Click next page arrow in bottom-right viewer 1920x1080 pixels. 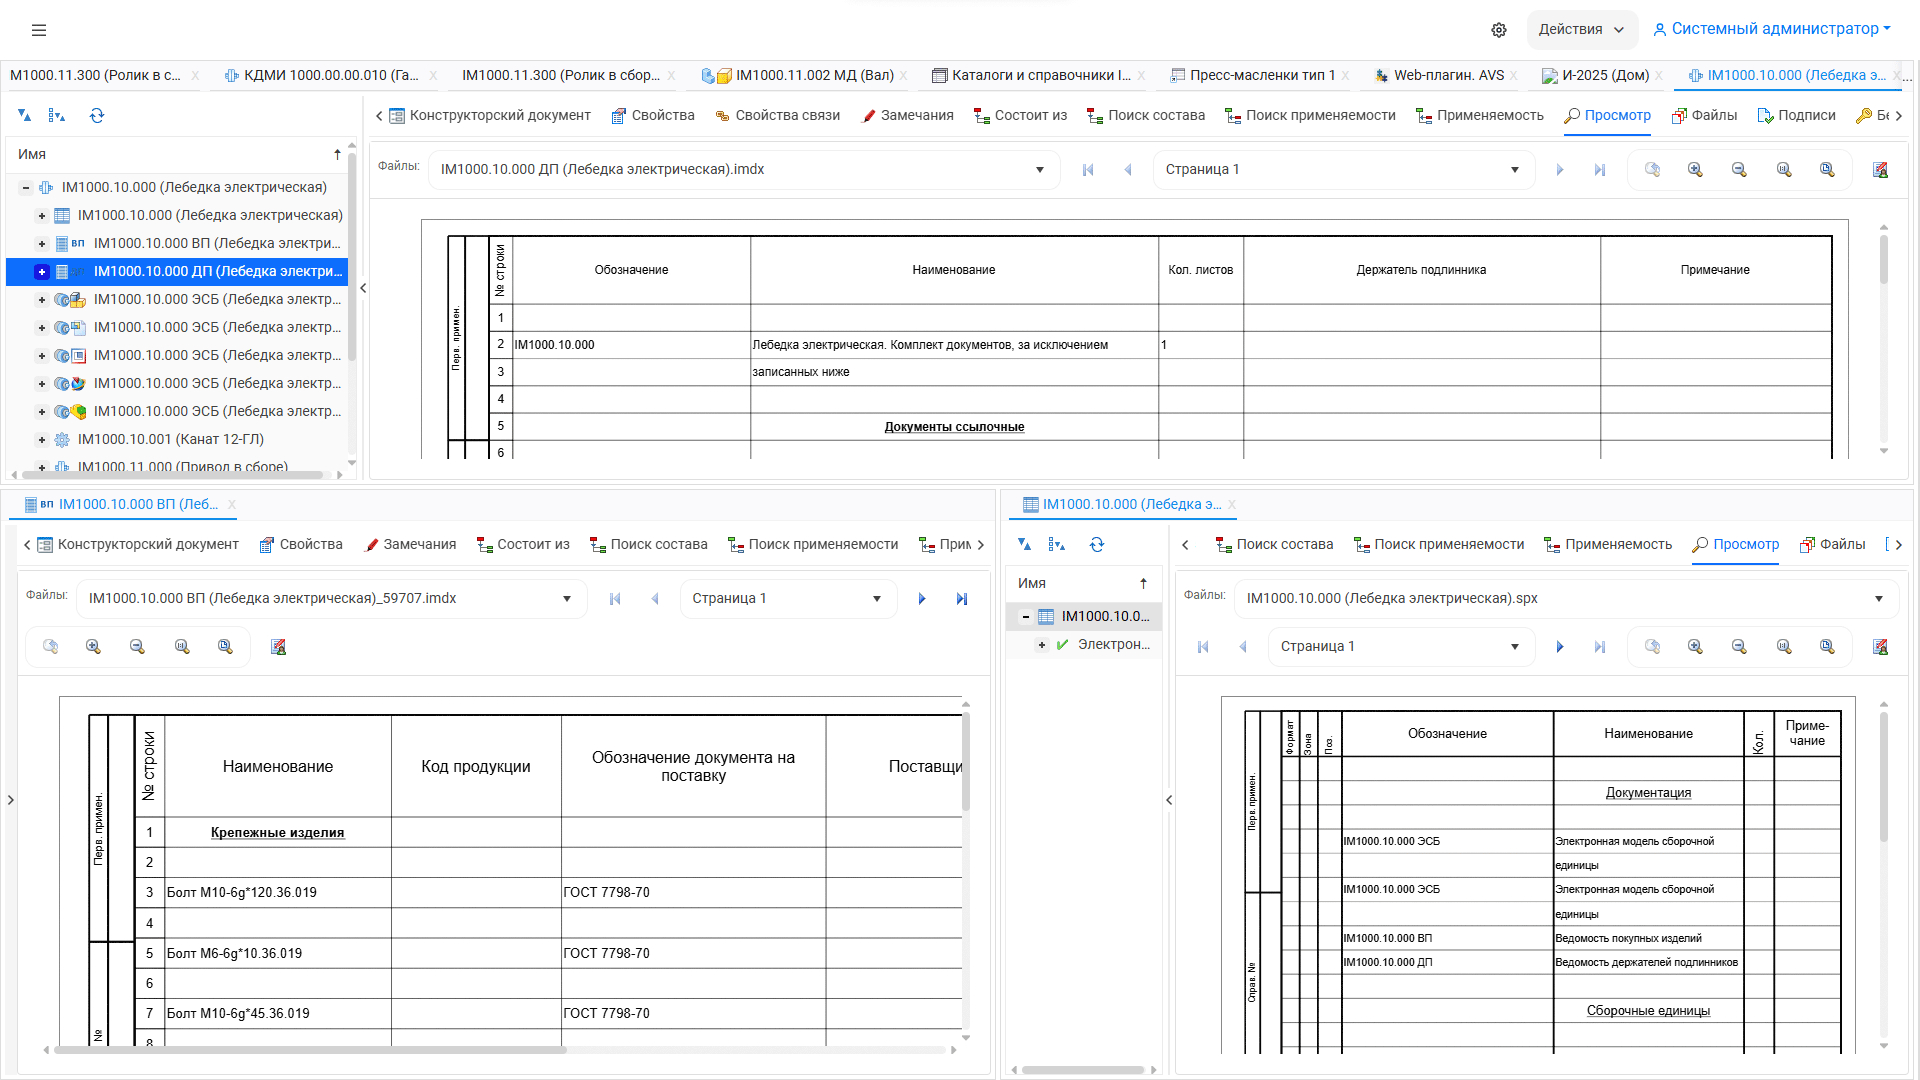(x=1559, y=647)
